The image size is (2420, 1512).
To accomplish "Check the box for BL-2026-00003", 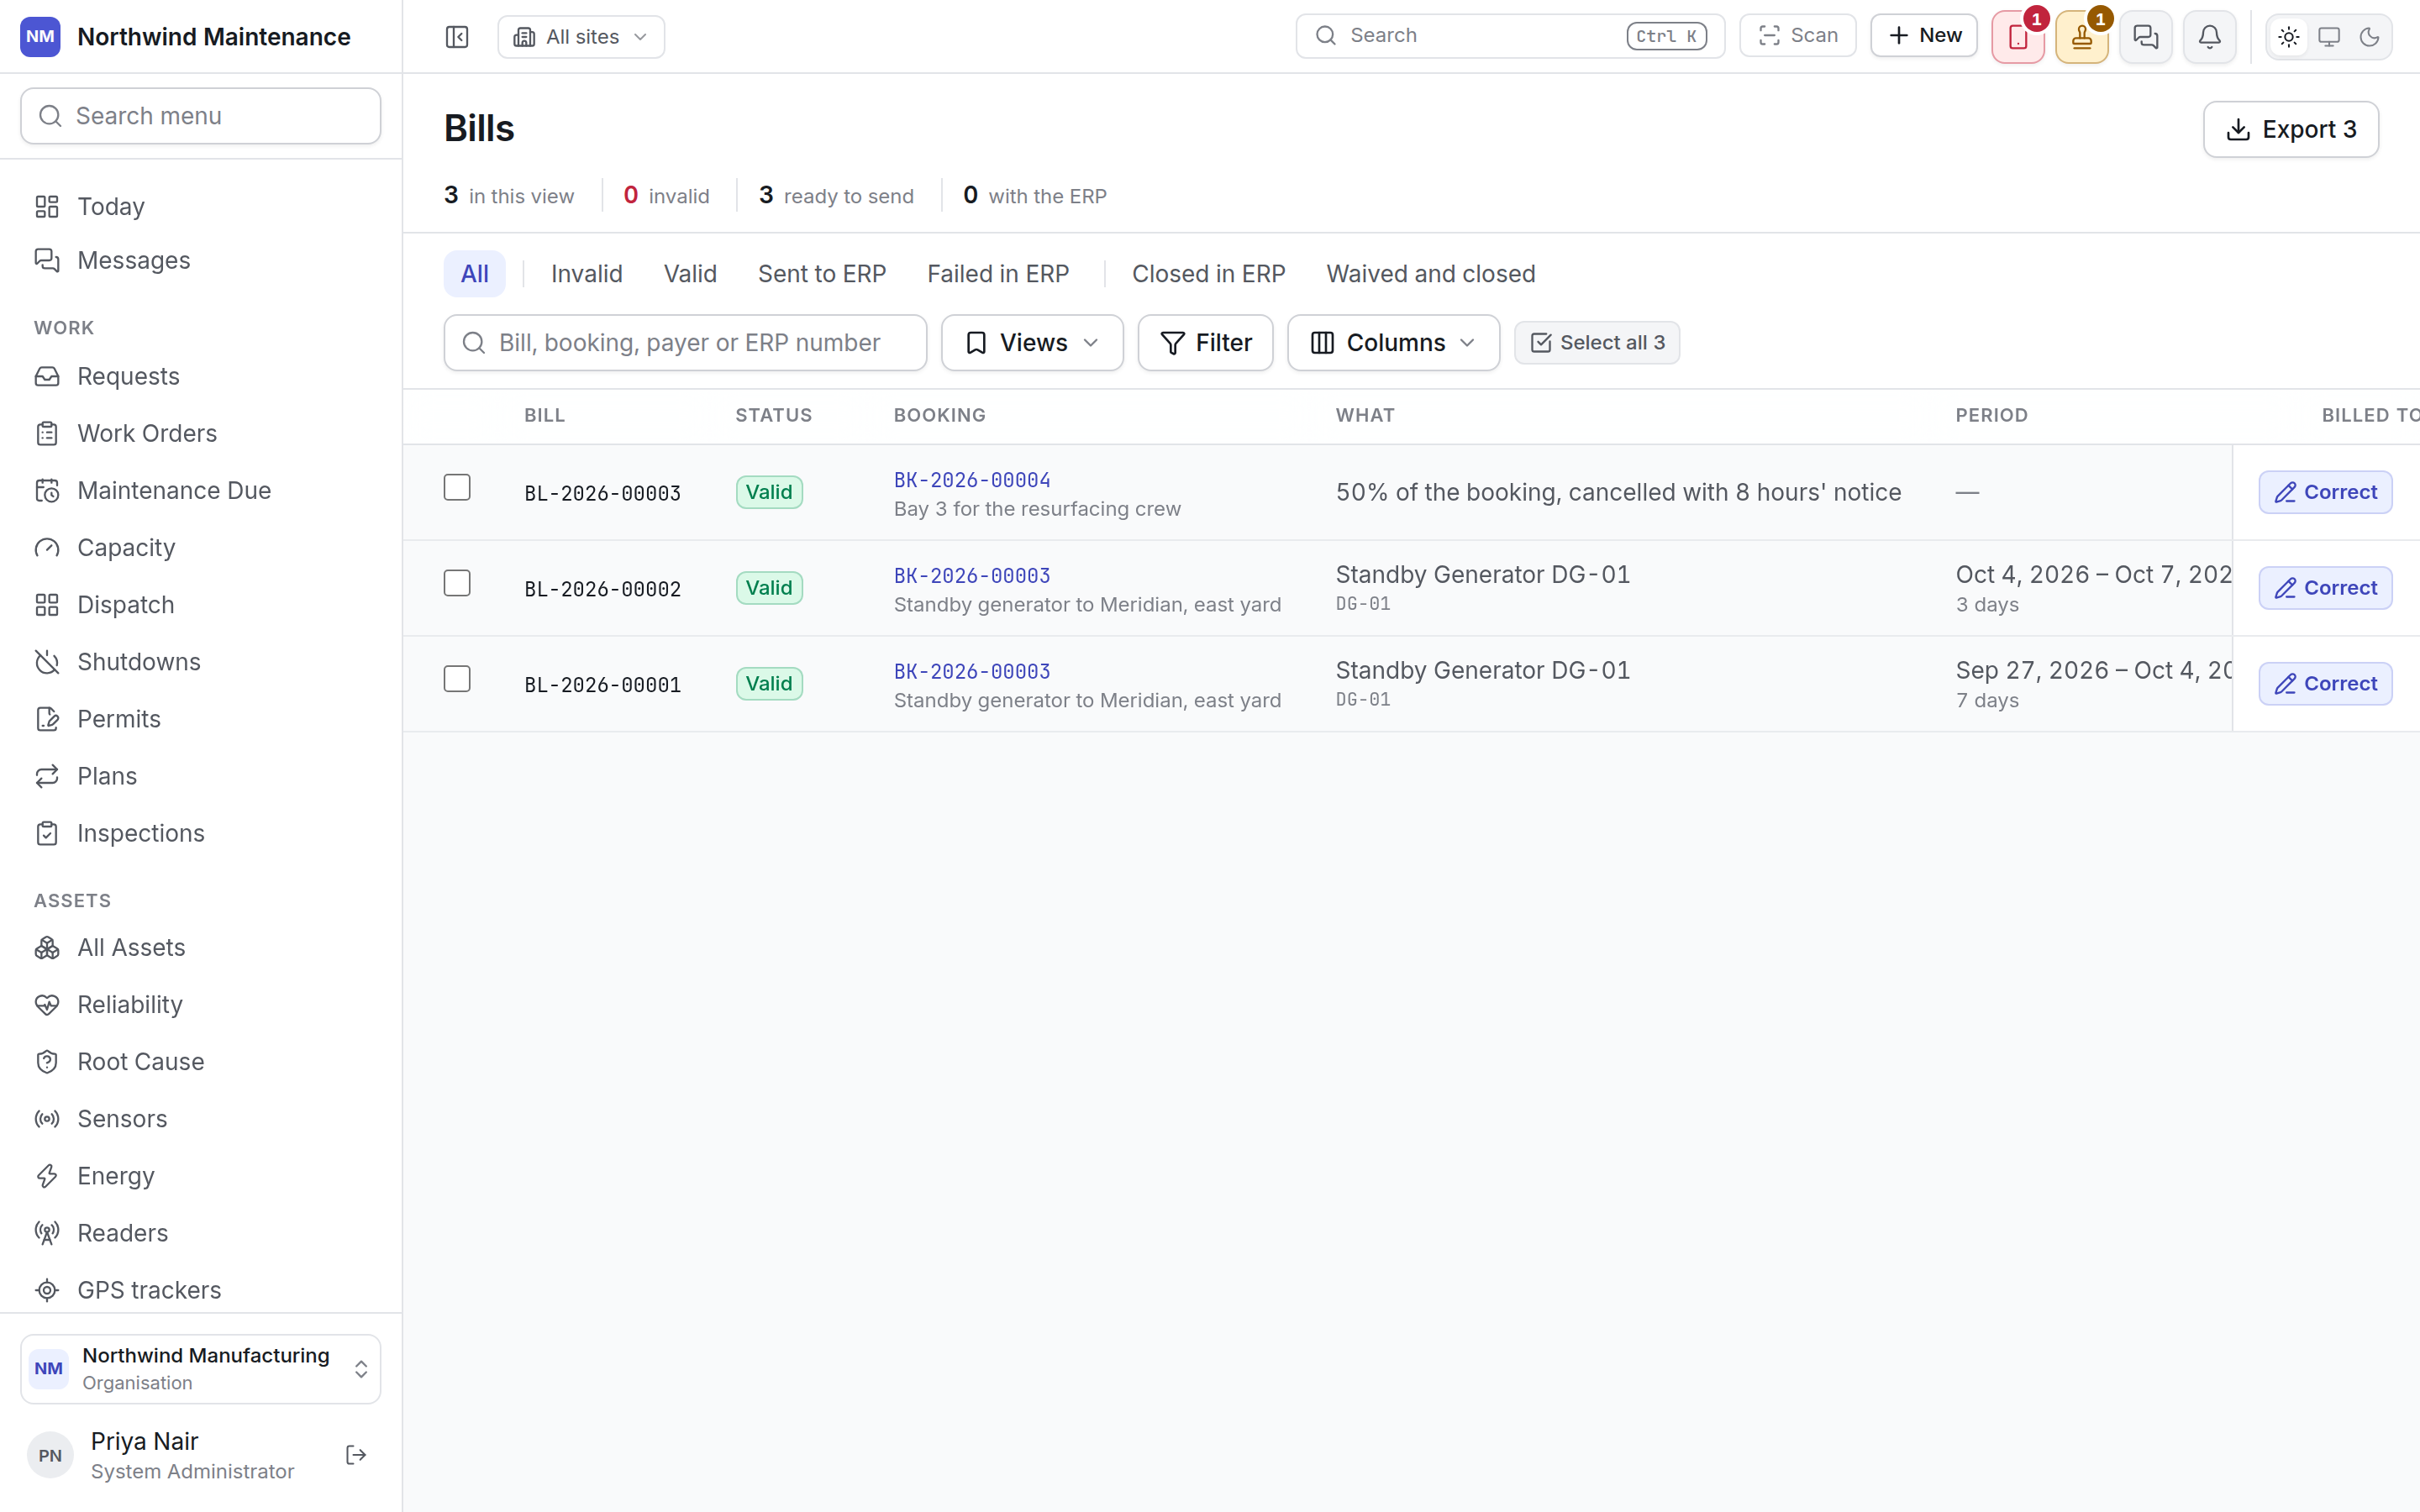I will [457, 487].
